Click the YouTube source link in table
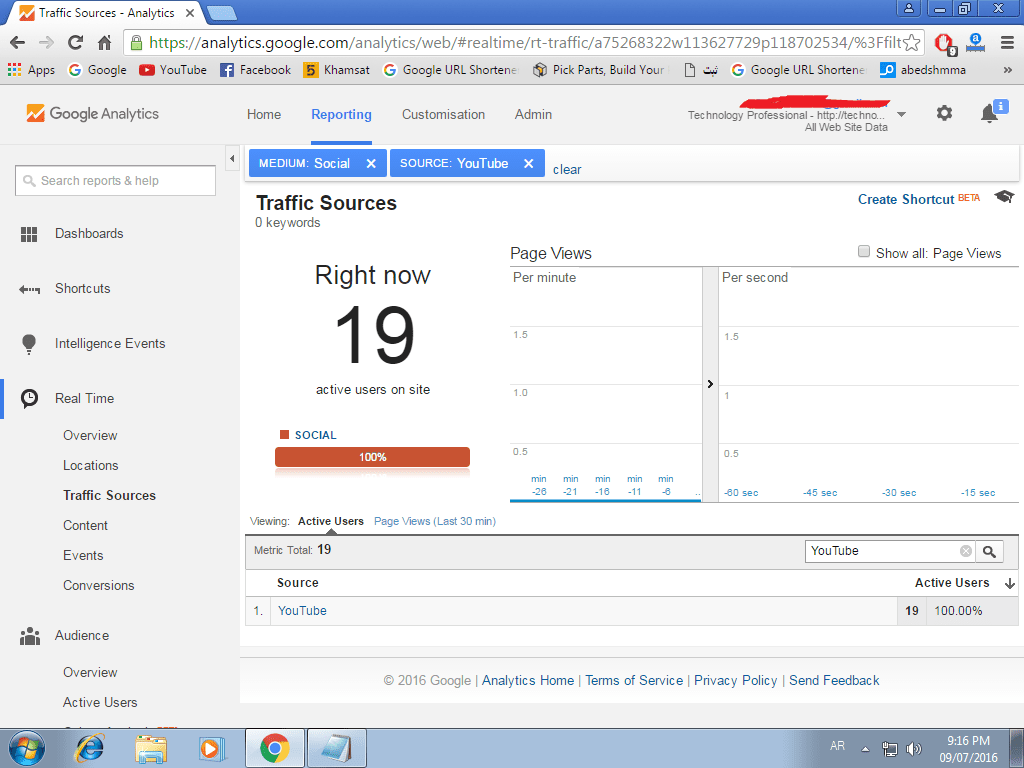The image size is (1024, 768). click(x=302, y=611)
